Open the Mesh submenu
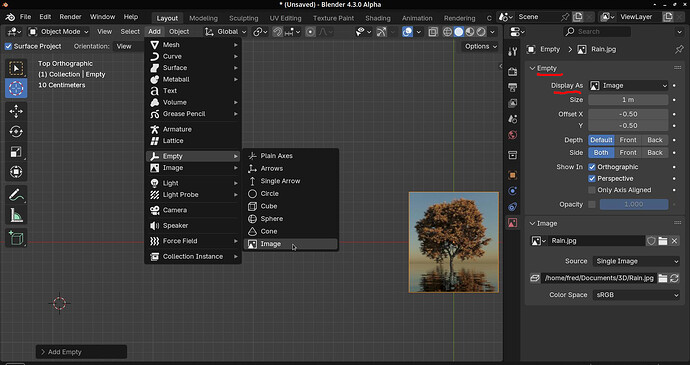Image resolution: width=690 pixels, height=365 pixels. [x=193, y=45]
